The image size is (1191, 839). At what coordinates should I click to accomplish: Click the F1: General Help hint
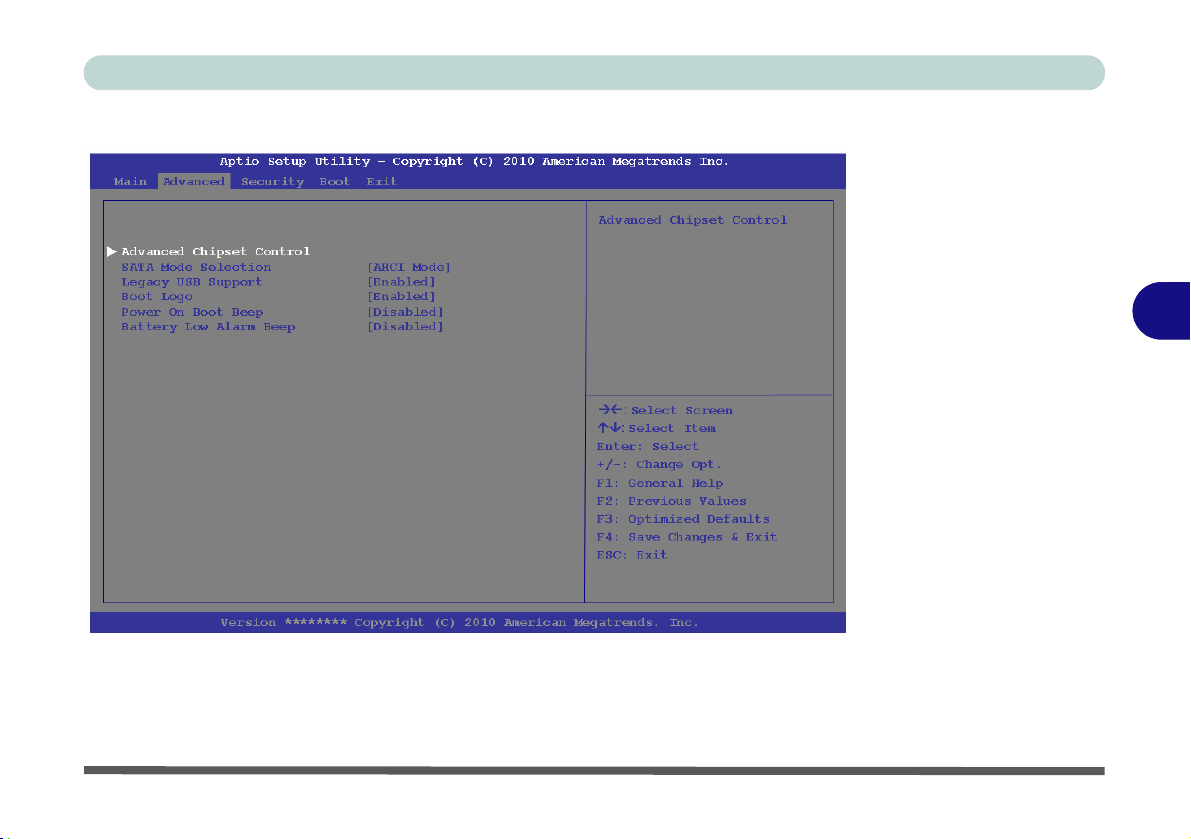659,483
